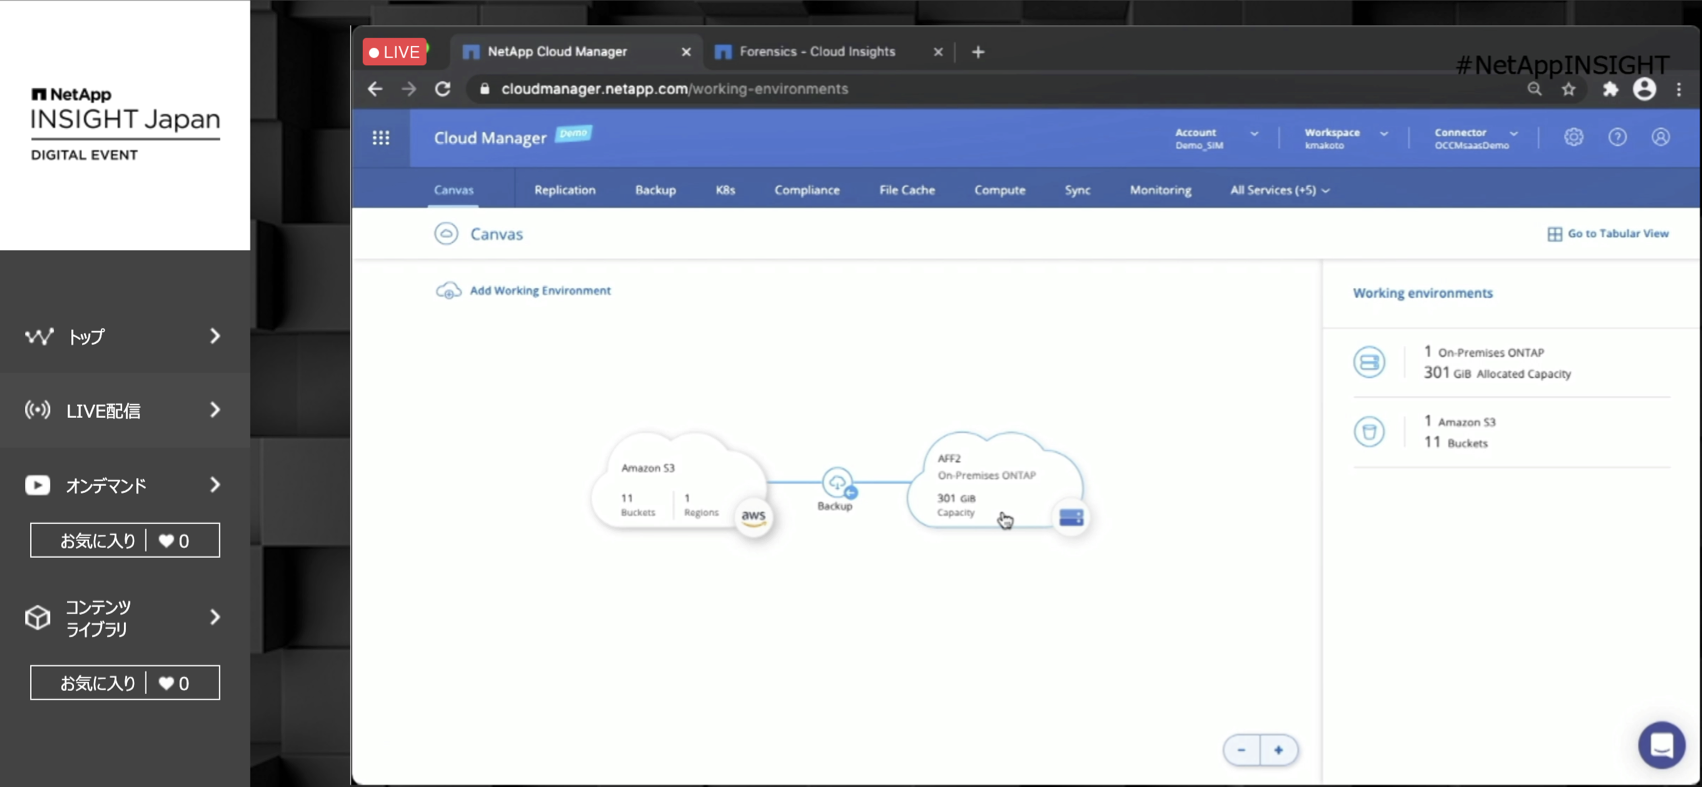Open the browser three-dot menu
The height and width of the screenshot is (787, 1702).
(1679, 89)
